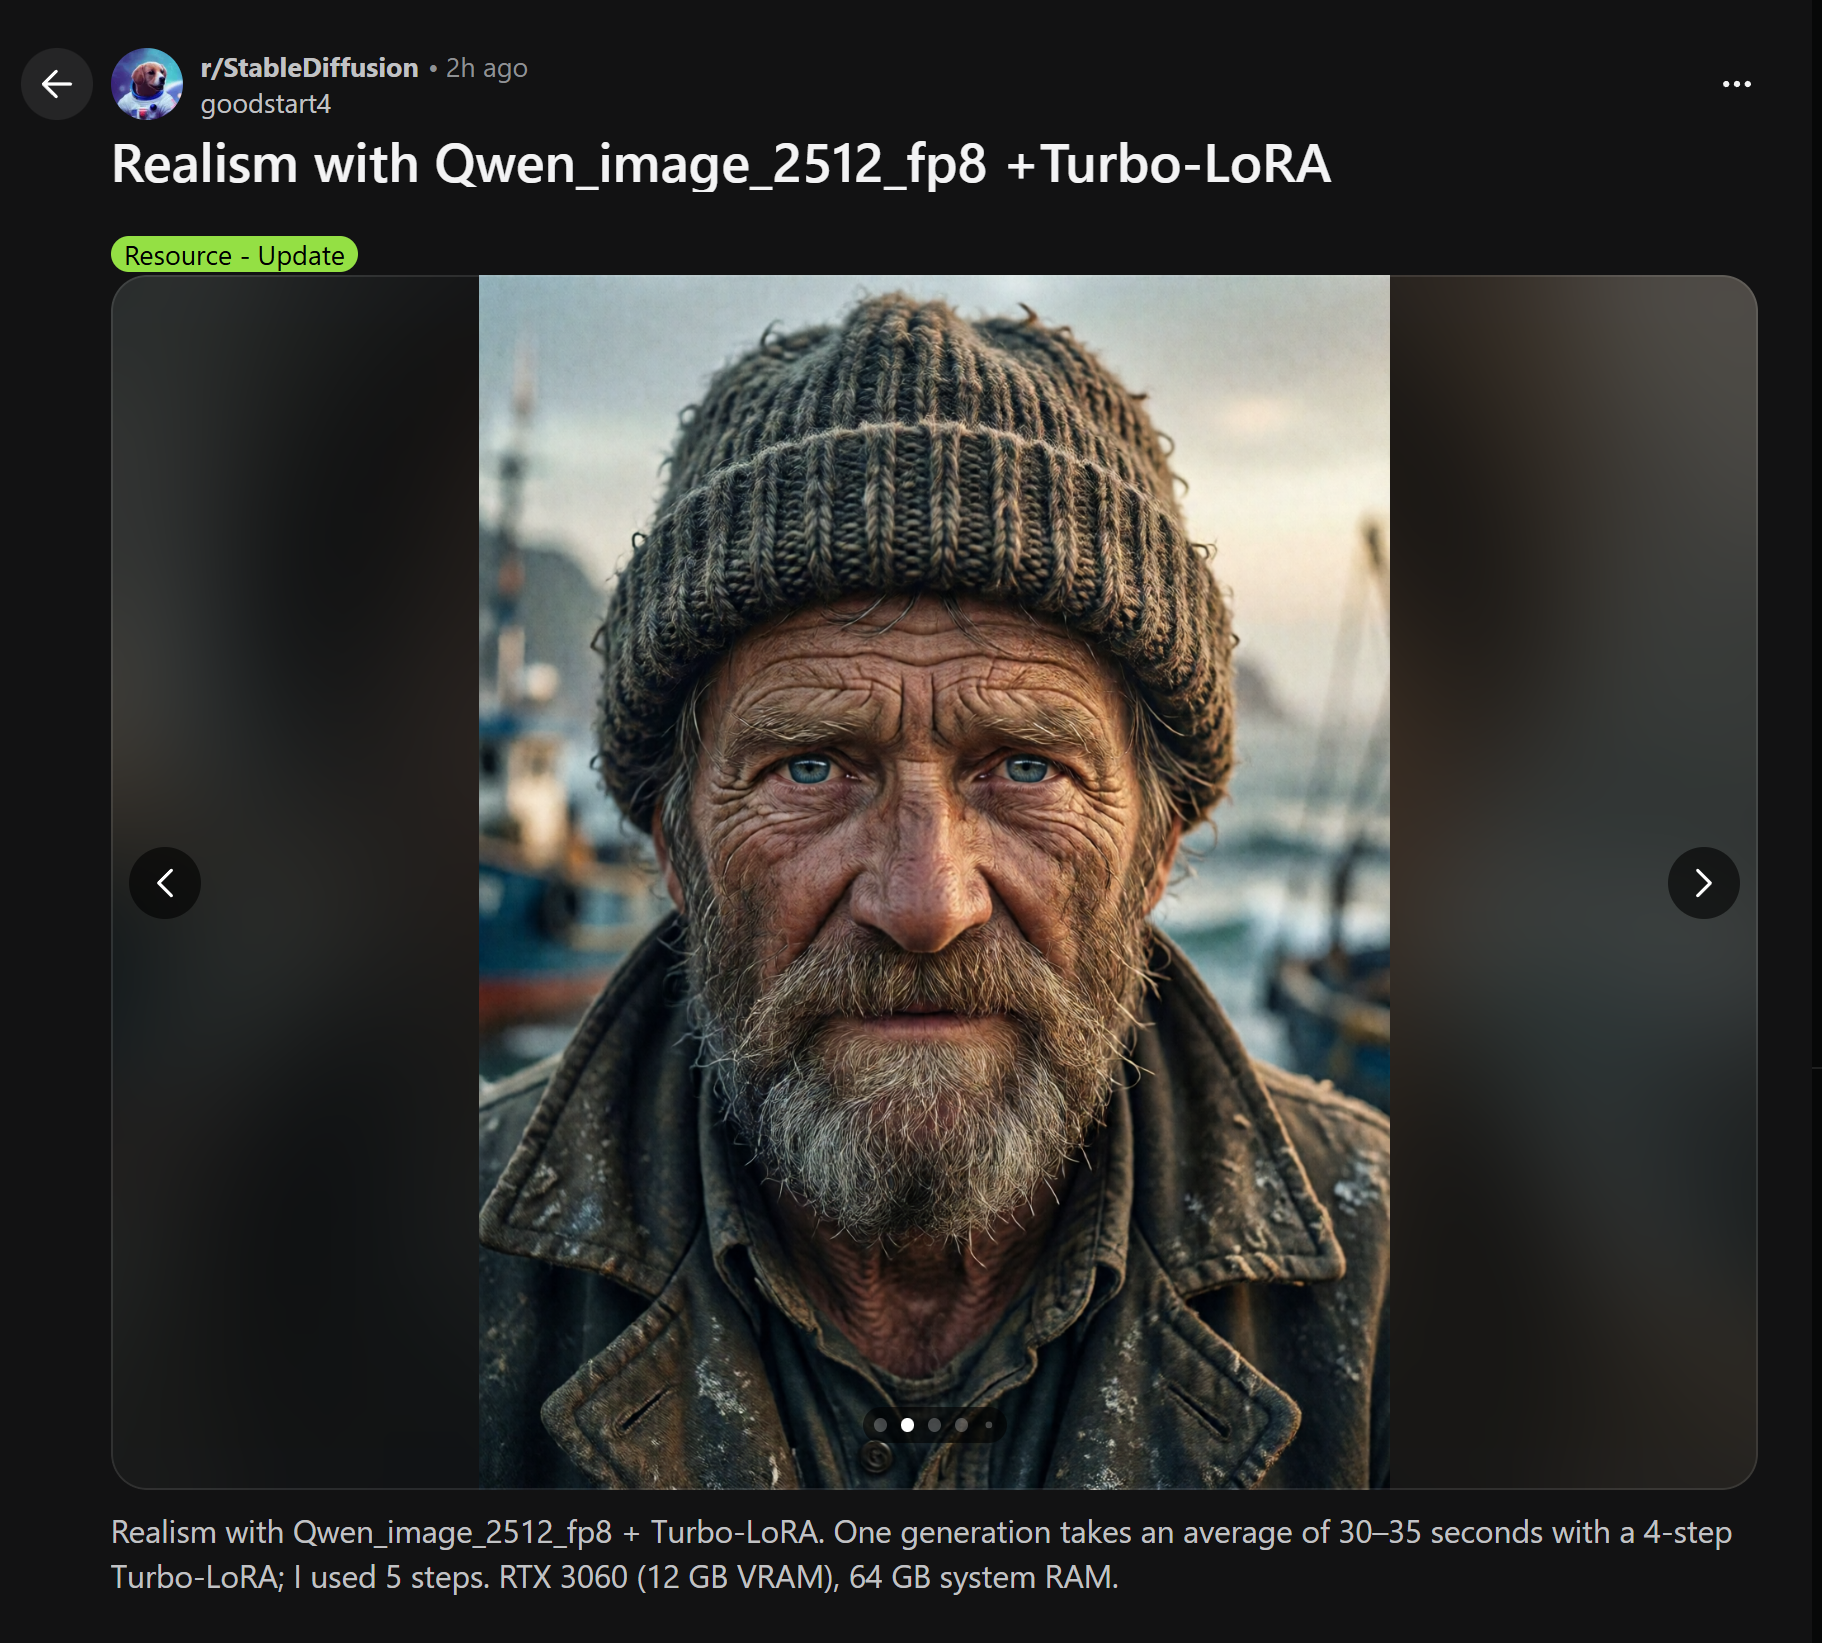Jump to the first gallery image dot
The height and width of the screenshot is (1643, 1822).
pyautogui.click(x=880, y=1425)
